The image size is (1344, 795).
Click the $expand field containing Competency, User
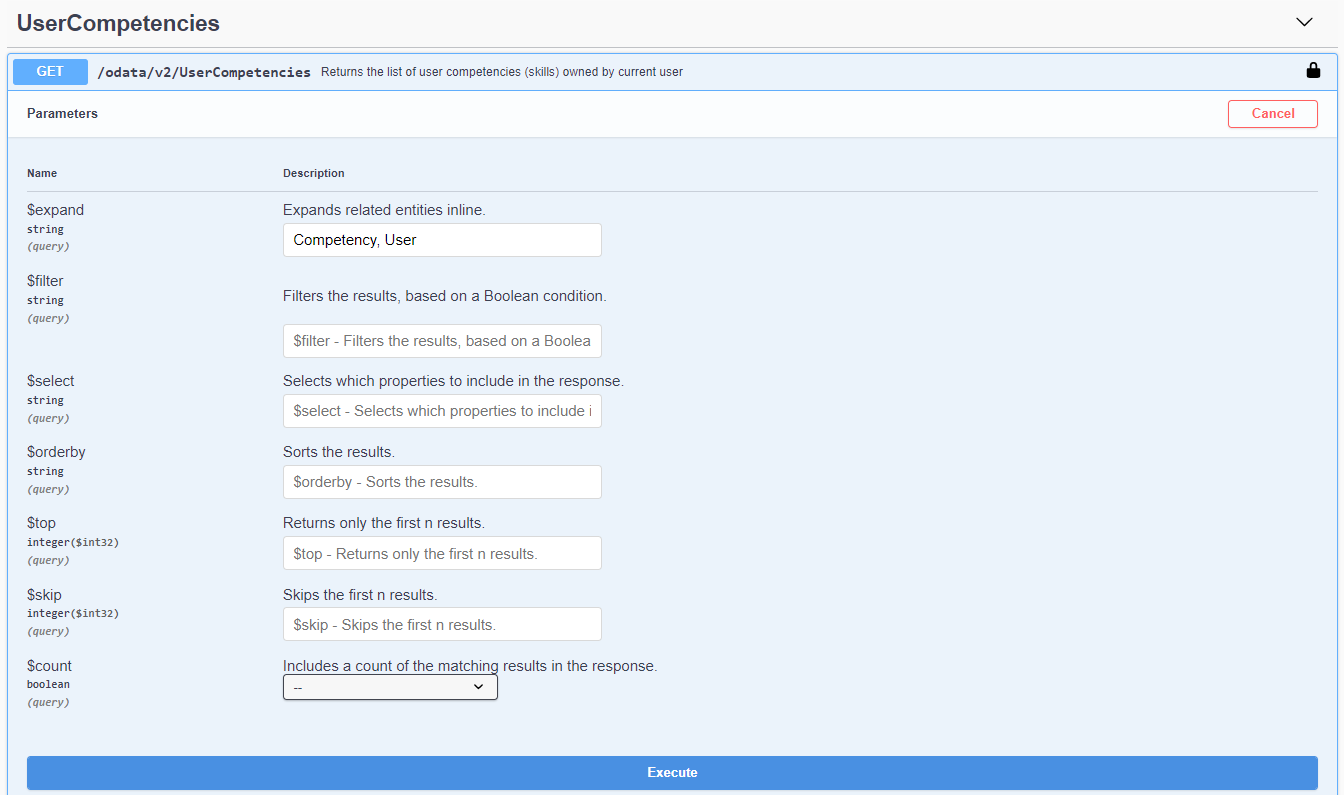coord(442,240)
